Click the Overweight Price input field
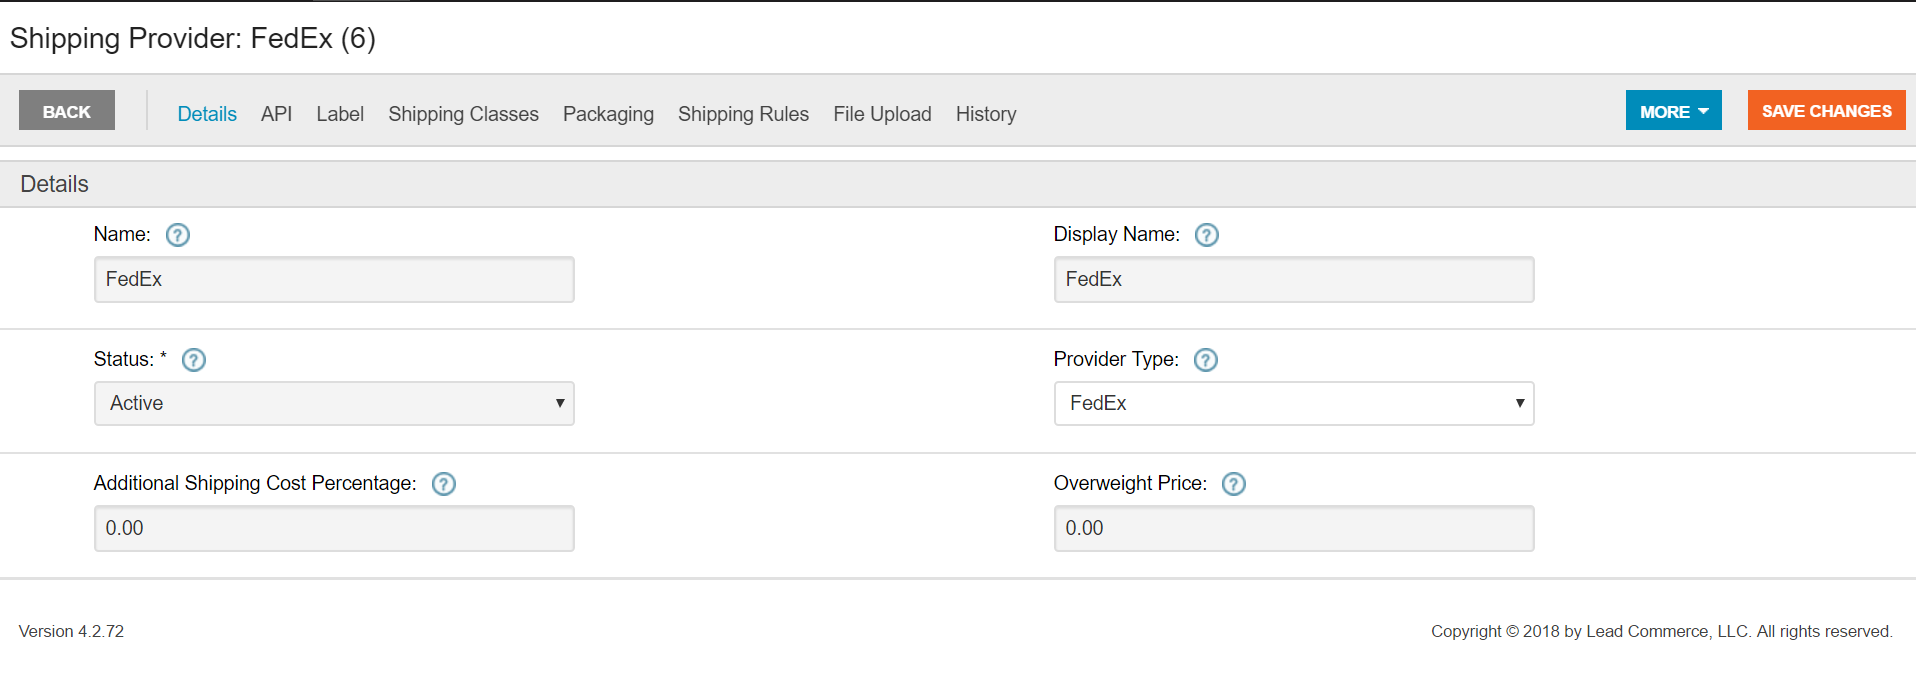Image resolution: width=1916 pixels, height=680 pixels. pyautogui.click(x=1294, y=528)
